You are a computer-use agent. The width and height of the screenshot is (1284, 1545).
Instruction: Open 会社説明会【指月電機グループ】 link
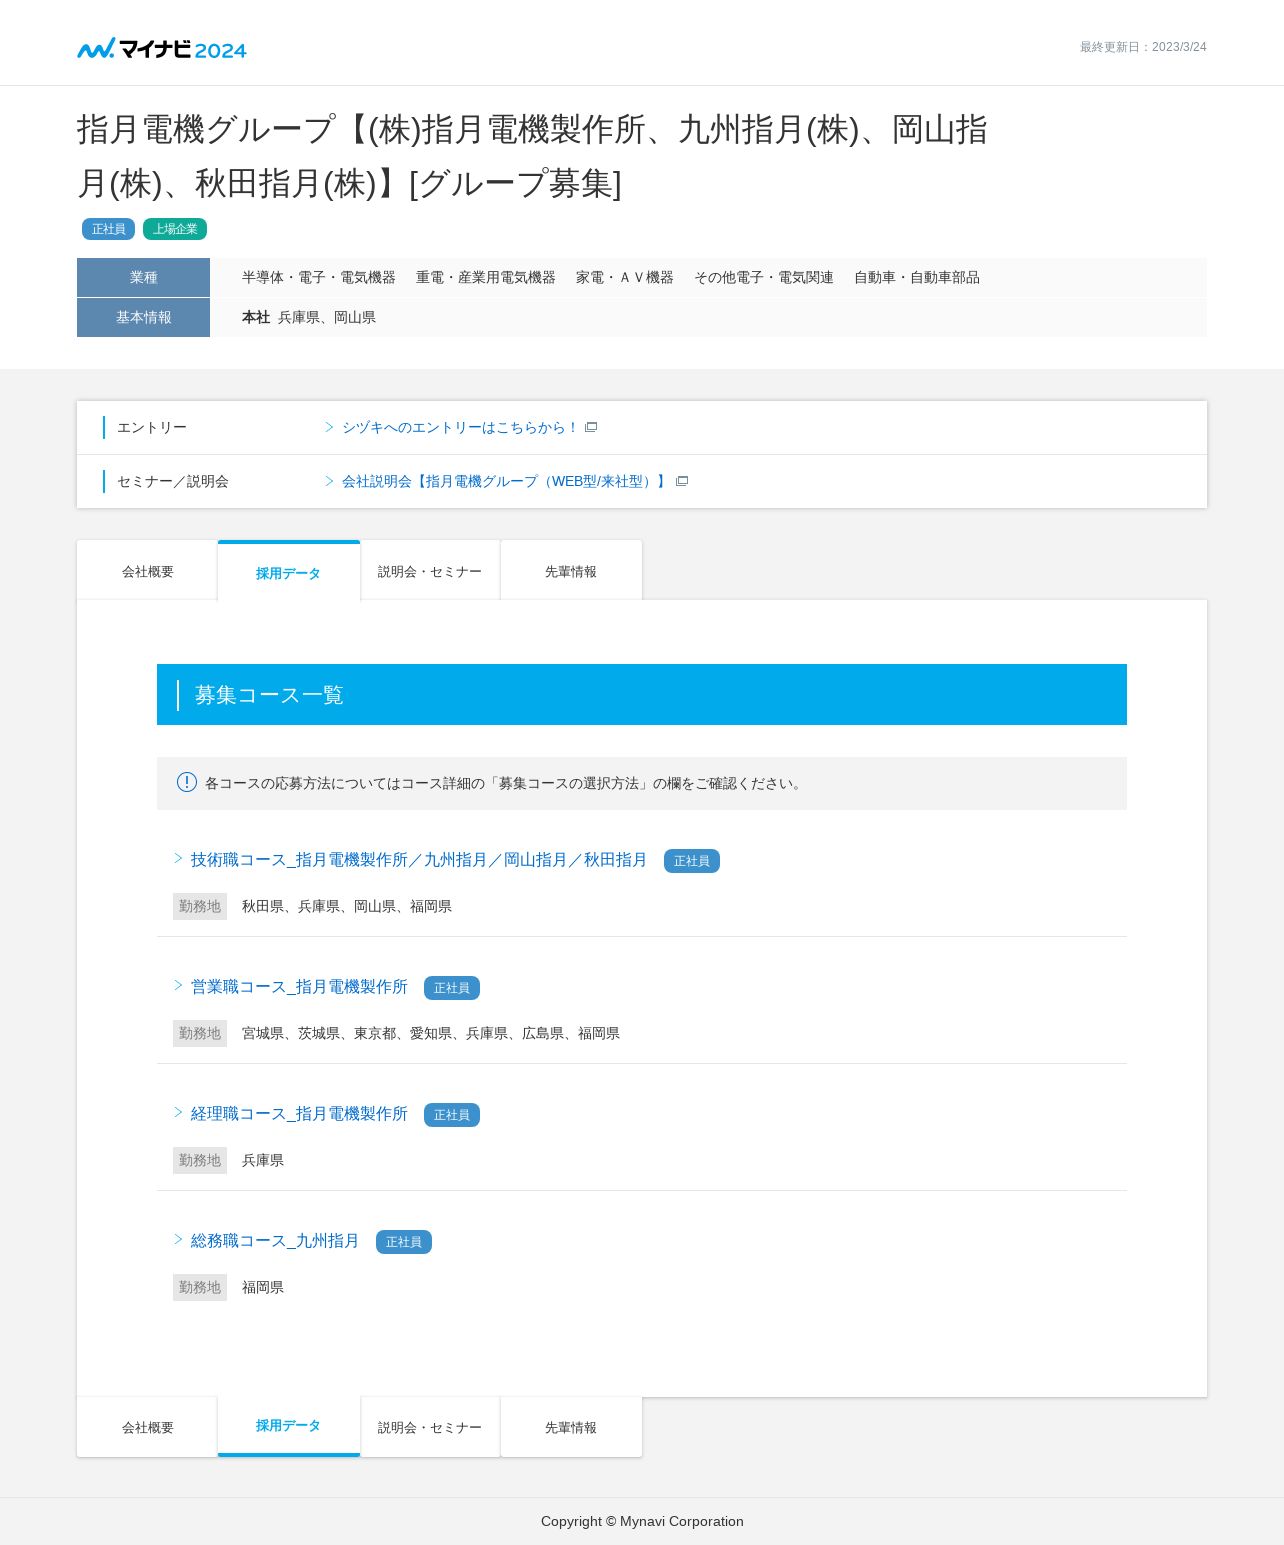click(506, 481)
